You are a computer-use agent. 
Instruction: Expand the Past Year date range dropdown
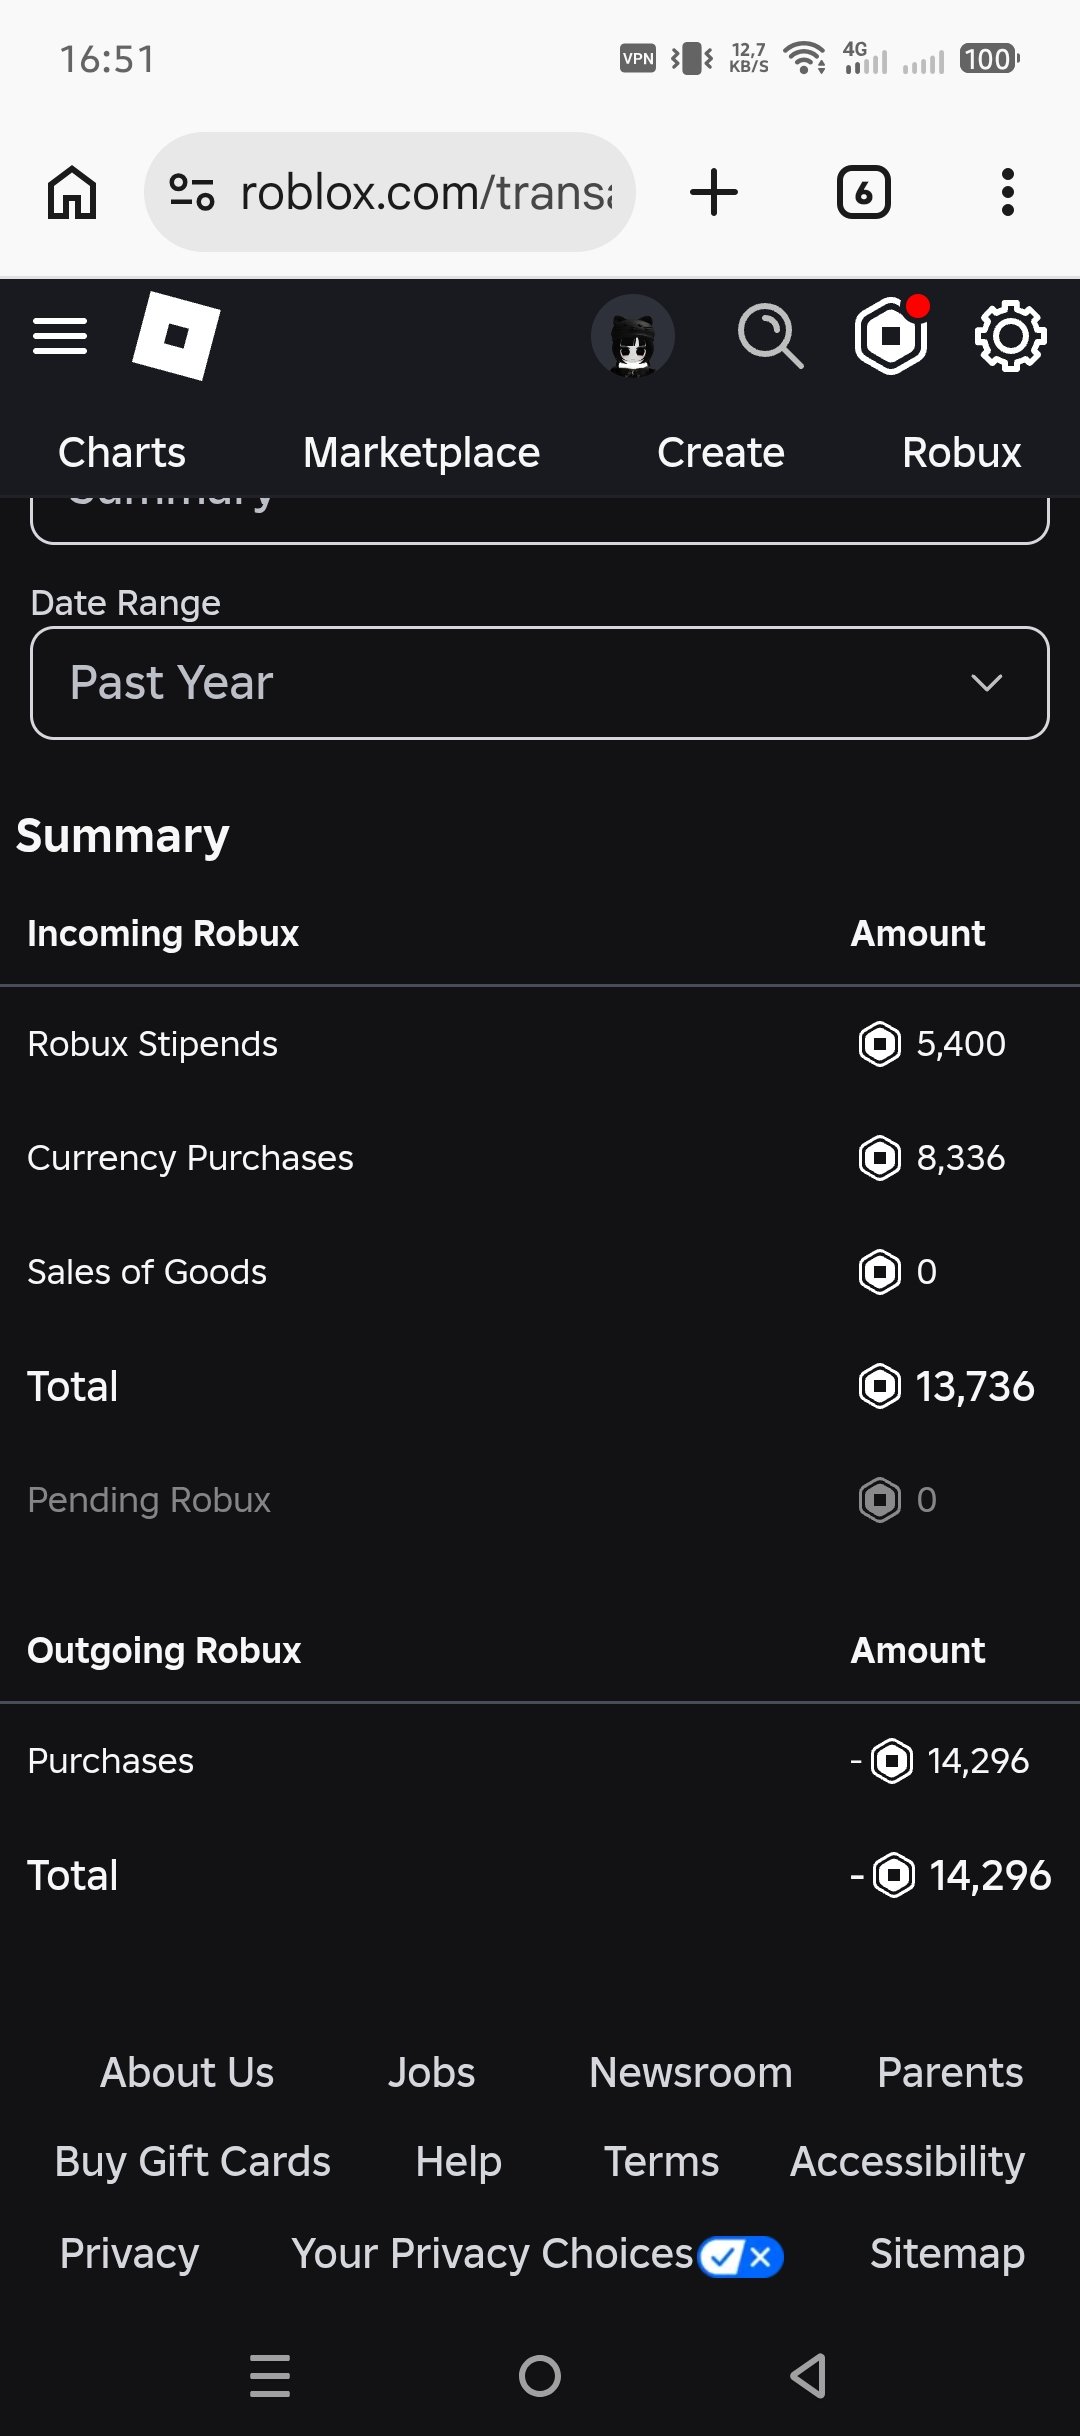pyautogui.click(x=540, y=683)
